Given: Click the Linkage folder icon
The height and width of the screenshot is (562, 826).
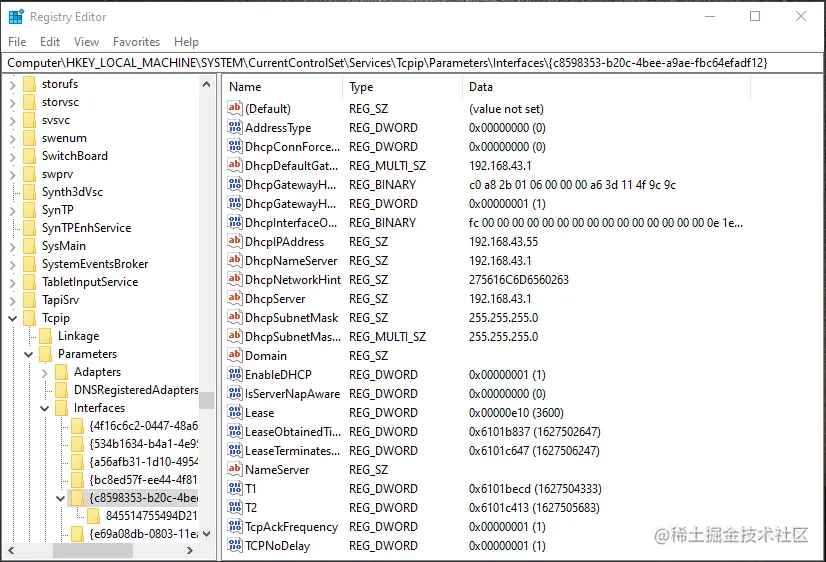Looking at the screenshot, I should point(45,336).
